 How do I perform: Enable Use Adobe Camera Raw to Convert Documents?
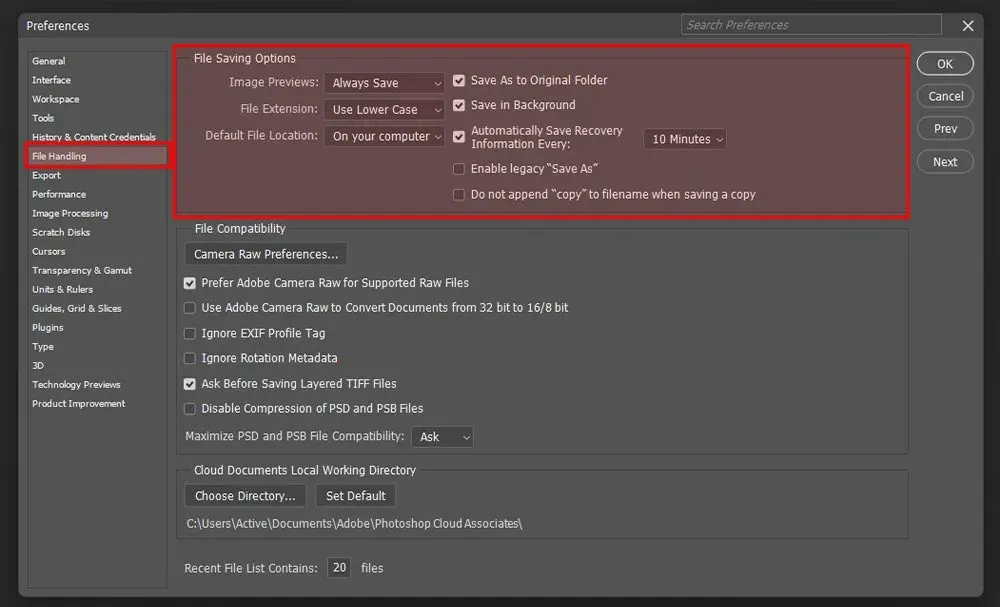pyautogui.click(x=189, y=308)
